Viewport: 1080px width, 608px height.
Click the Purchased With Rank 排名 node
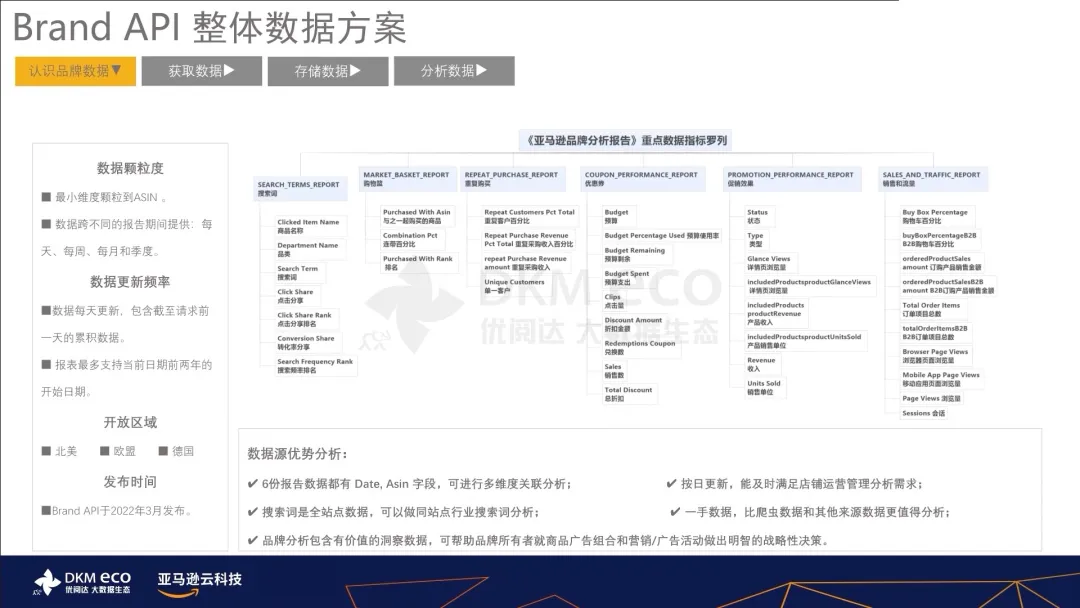tap(418, 263)
